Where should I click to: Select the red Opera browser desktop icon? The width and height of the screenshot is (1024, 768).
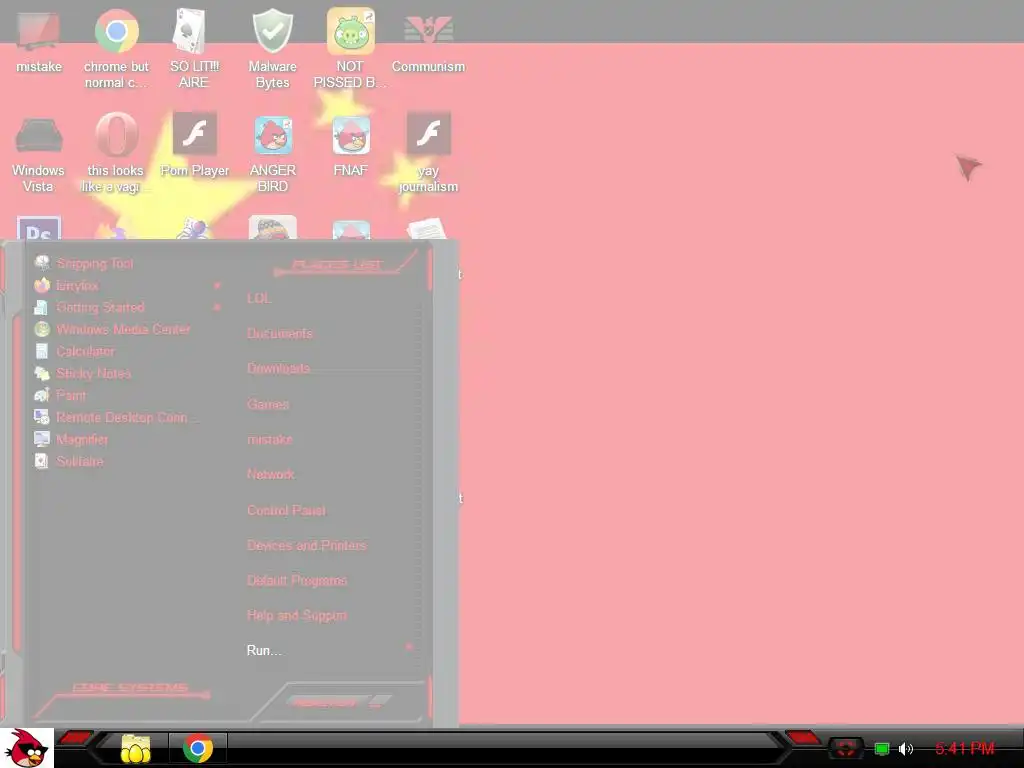116,153
